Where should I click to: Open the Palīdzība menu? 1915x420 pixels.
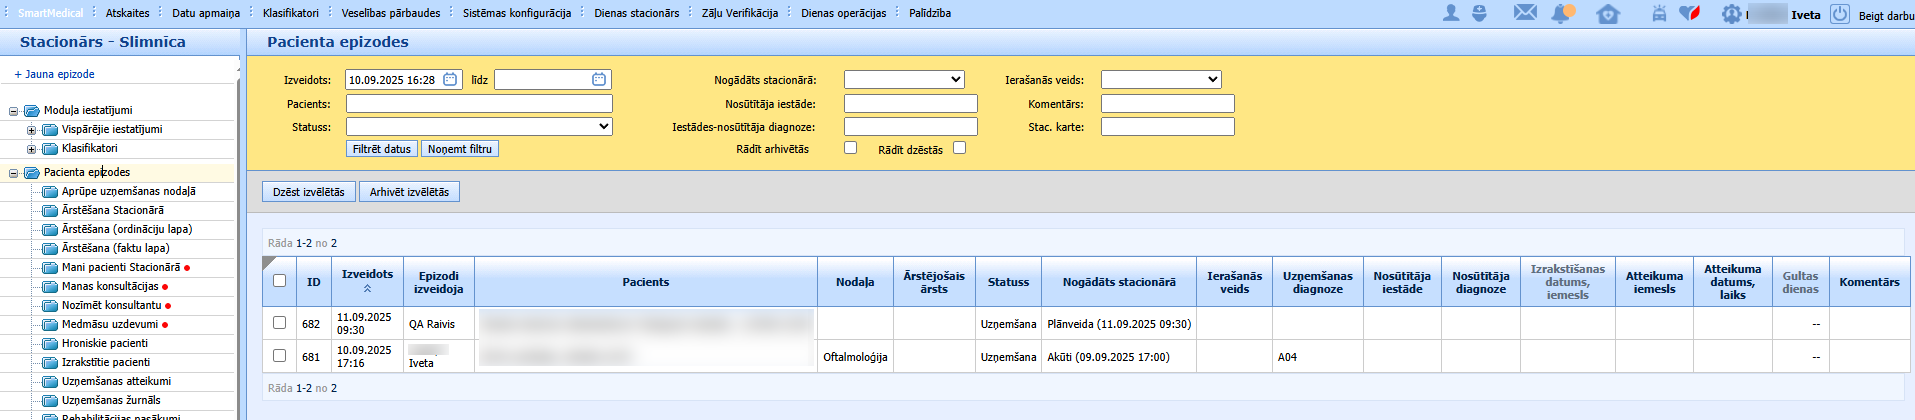tap(930, 13)
